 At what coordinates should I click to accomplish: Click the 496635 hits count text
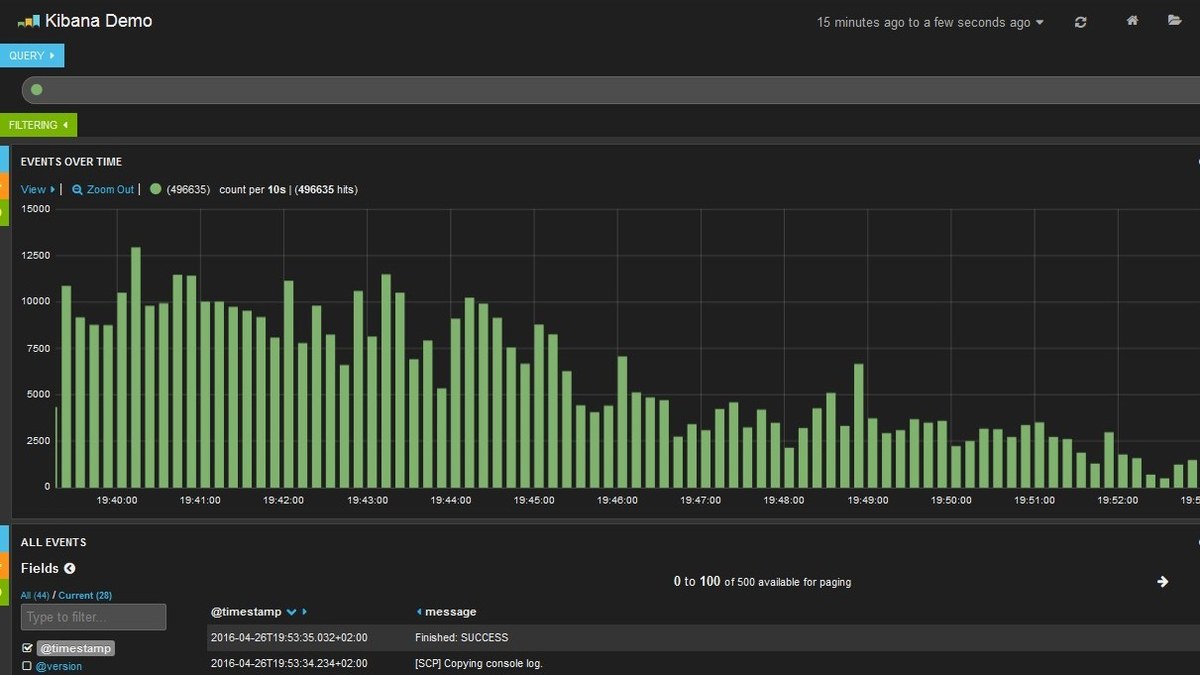327,189
